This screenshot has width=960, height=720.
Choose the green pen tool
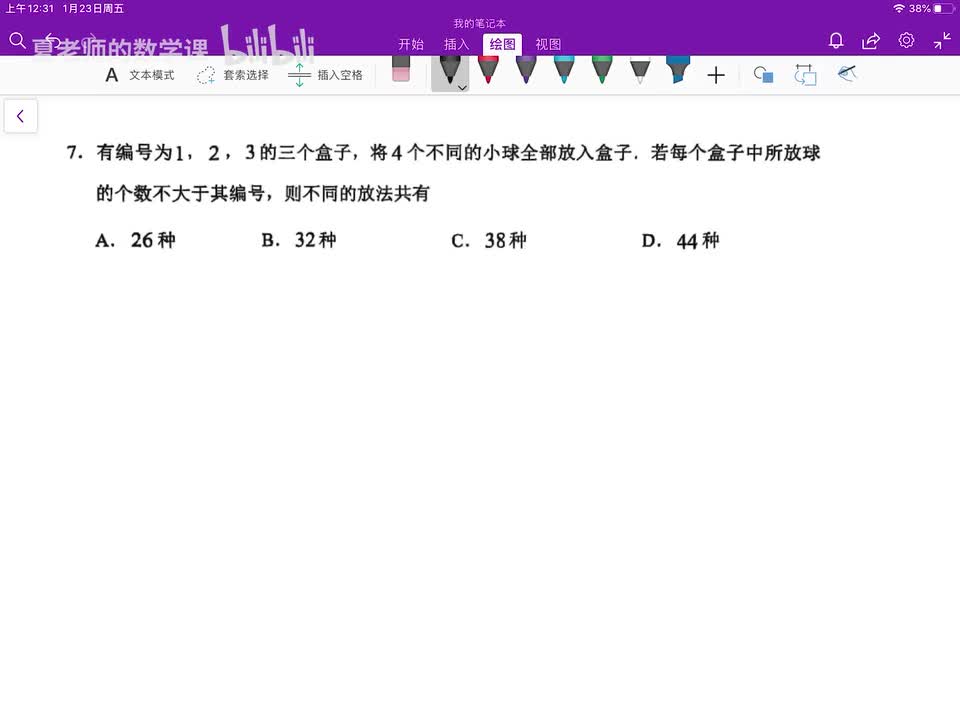click(x=602, y=70)
